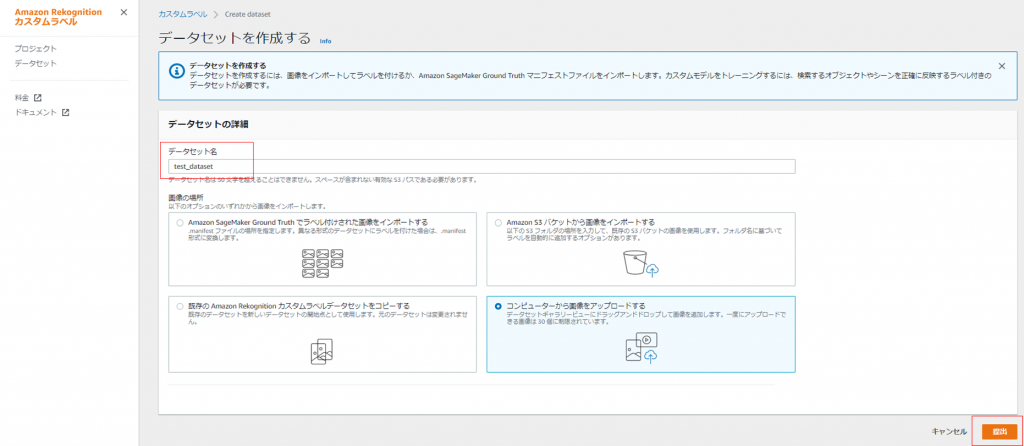The height and width of the screenshot is (446, 1024).
Task: Click the copy dataset icon
Action: tap(322, 351)
